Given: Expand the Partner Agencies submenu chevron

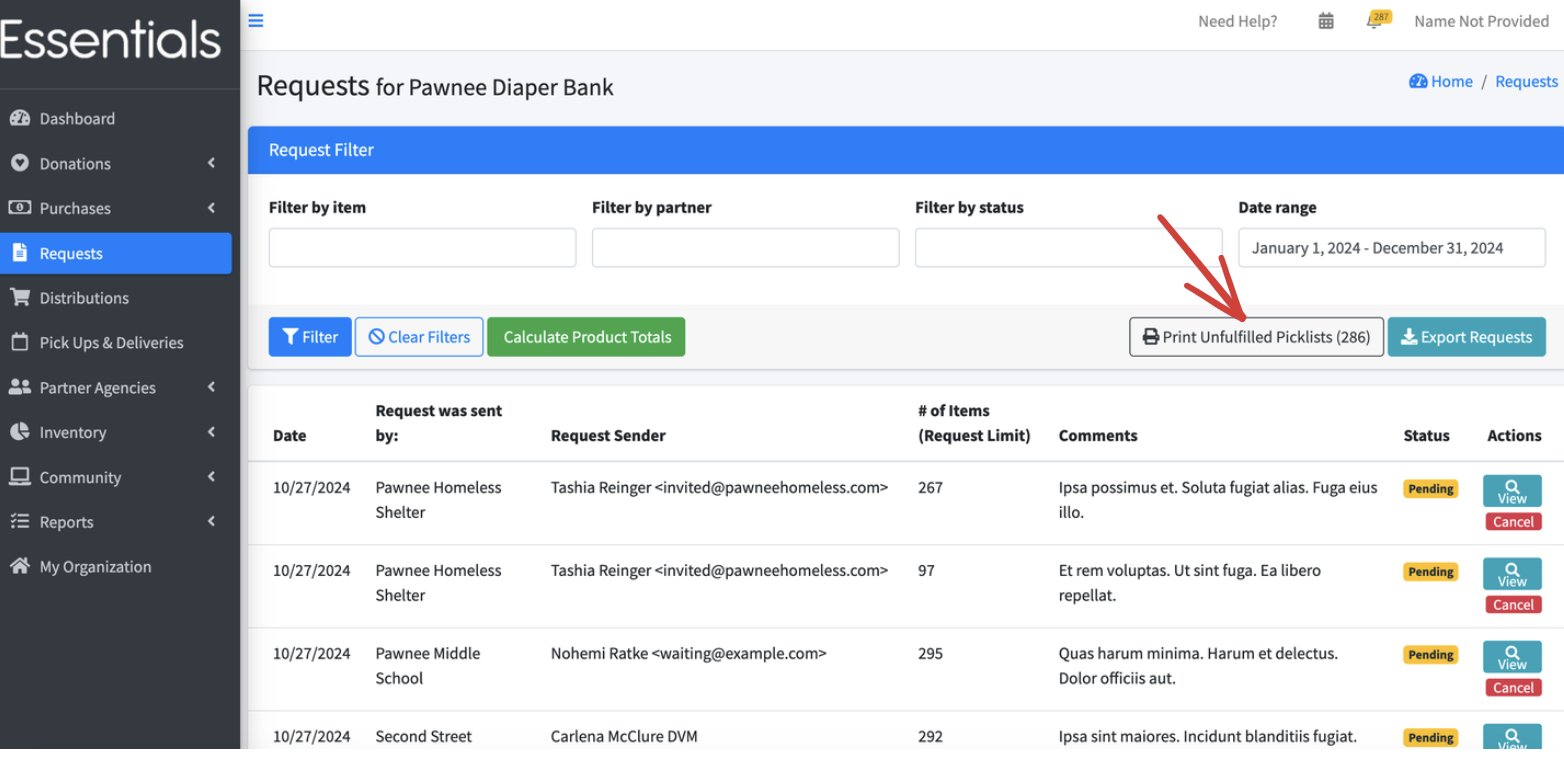Looking at the screenshot, I should [212, 387].
